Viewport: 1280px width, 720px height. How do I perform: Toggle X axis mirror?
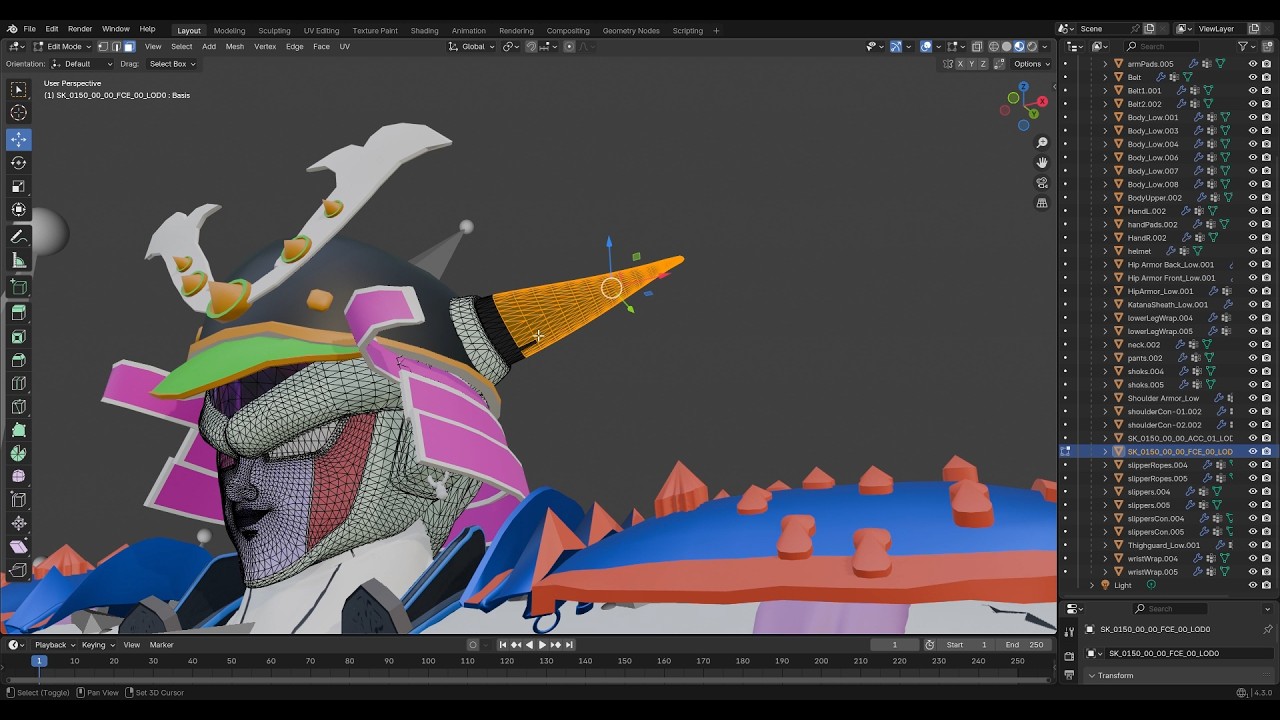[960, 64]
